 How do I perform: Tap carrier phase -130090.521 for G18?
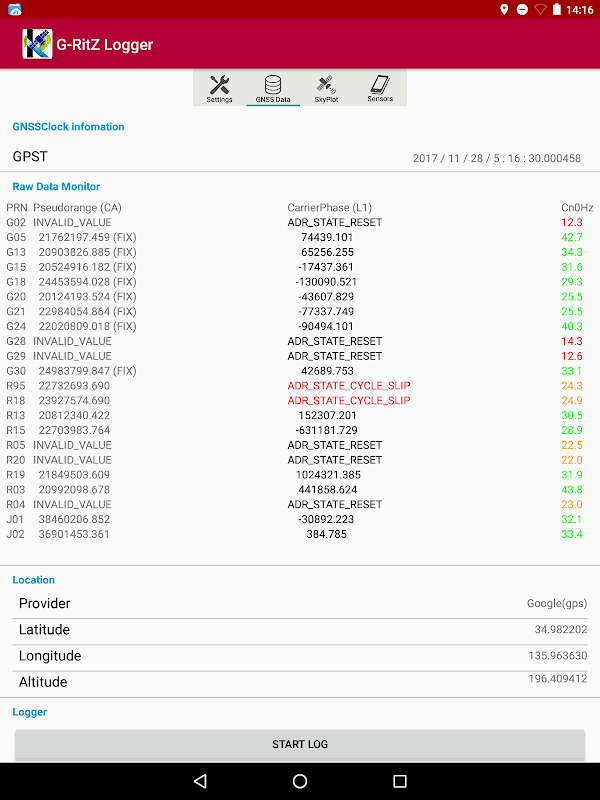tap(326, 282)
